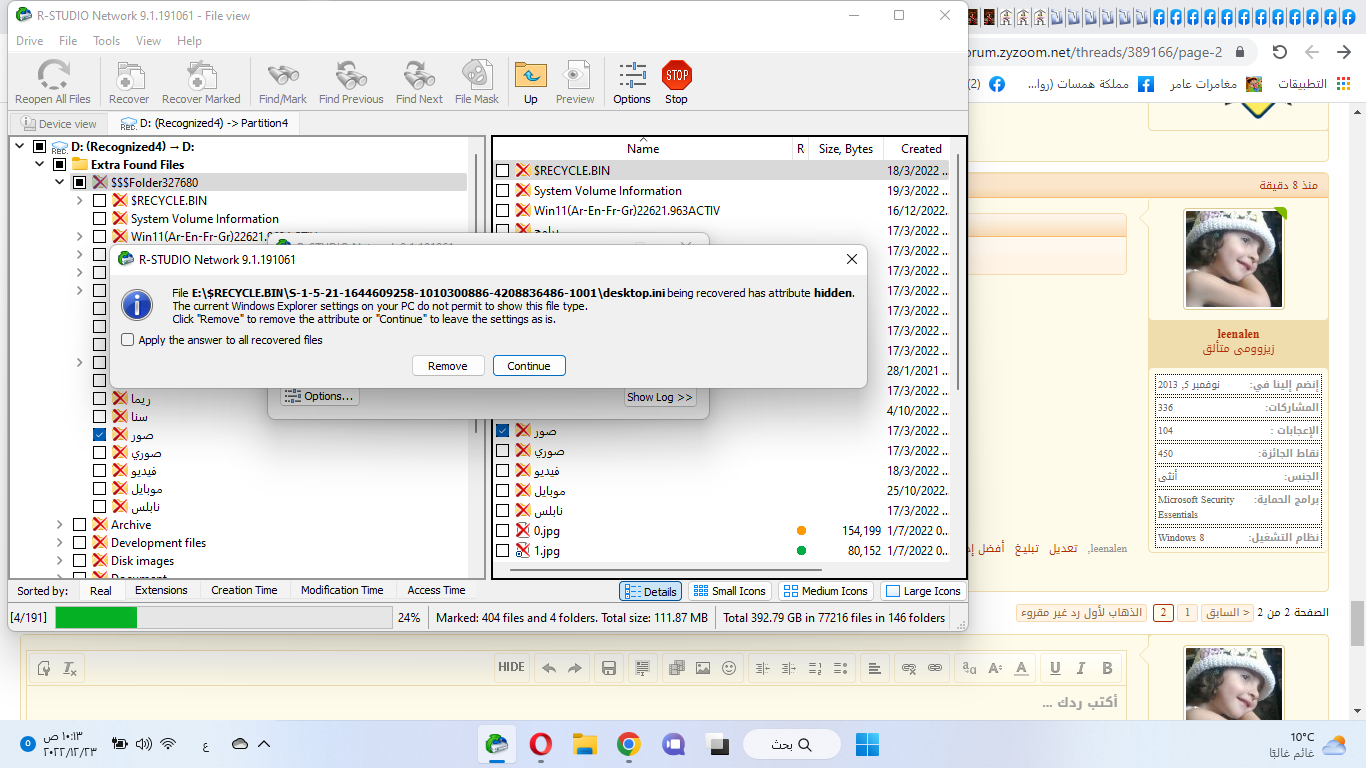Expand Development files tree node

coord(59,543)
